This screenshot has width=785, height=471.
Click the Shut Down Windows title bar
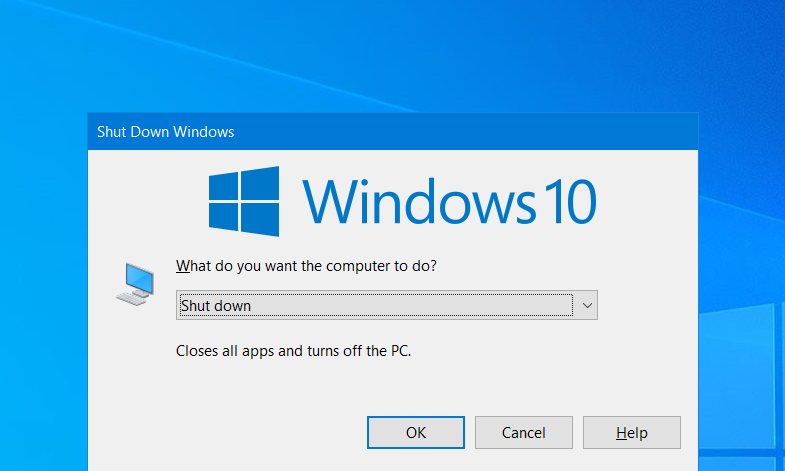click(x=392, y=132)
